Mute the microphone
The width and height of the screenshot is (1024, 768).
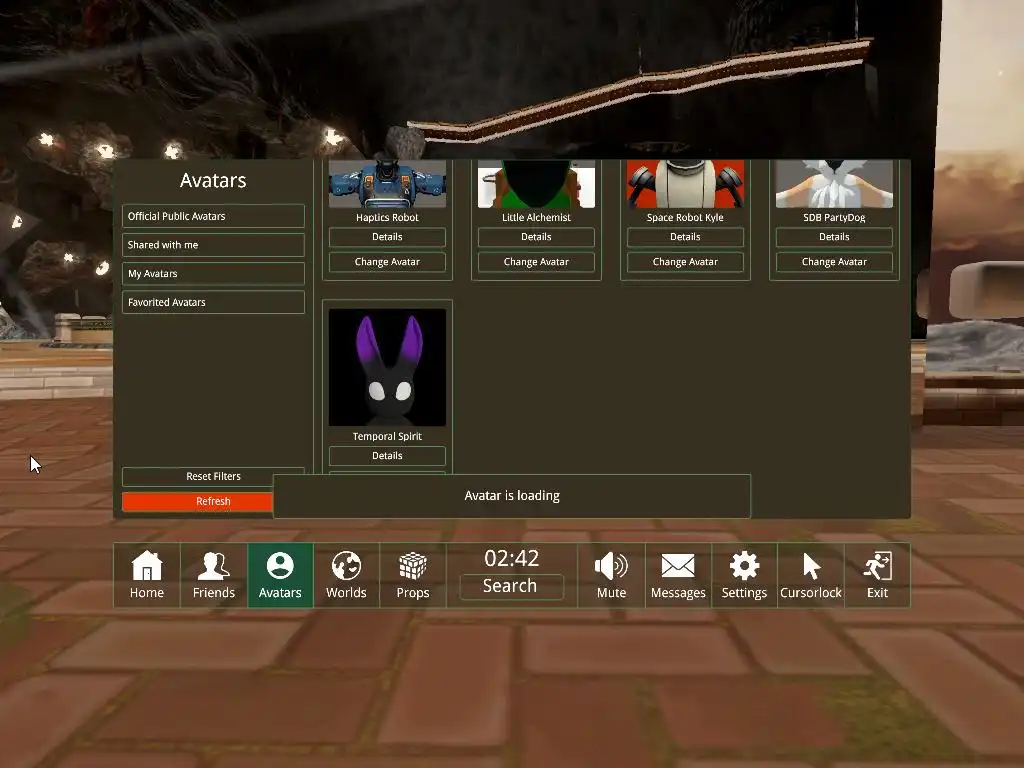click(x=611, y=575)
